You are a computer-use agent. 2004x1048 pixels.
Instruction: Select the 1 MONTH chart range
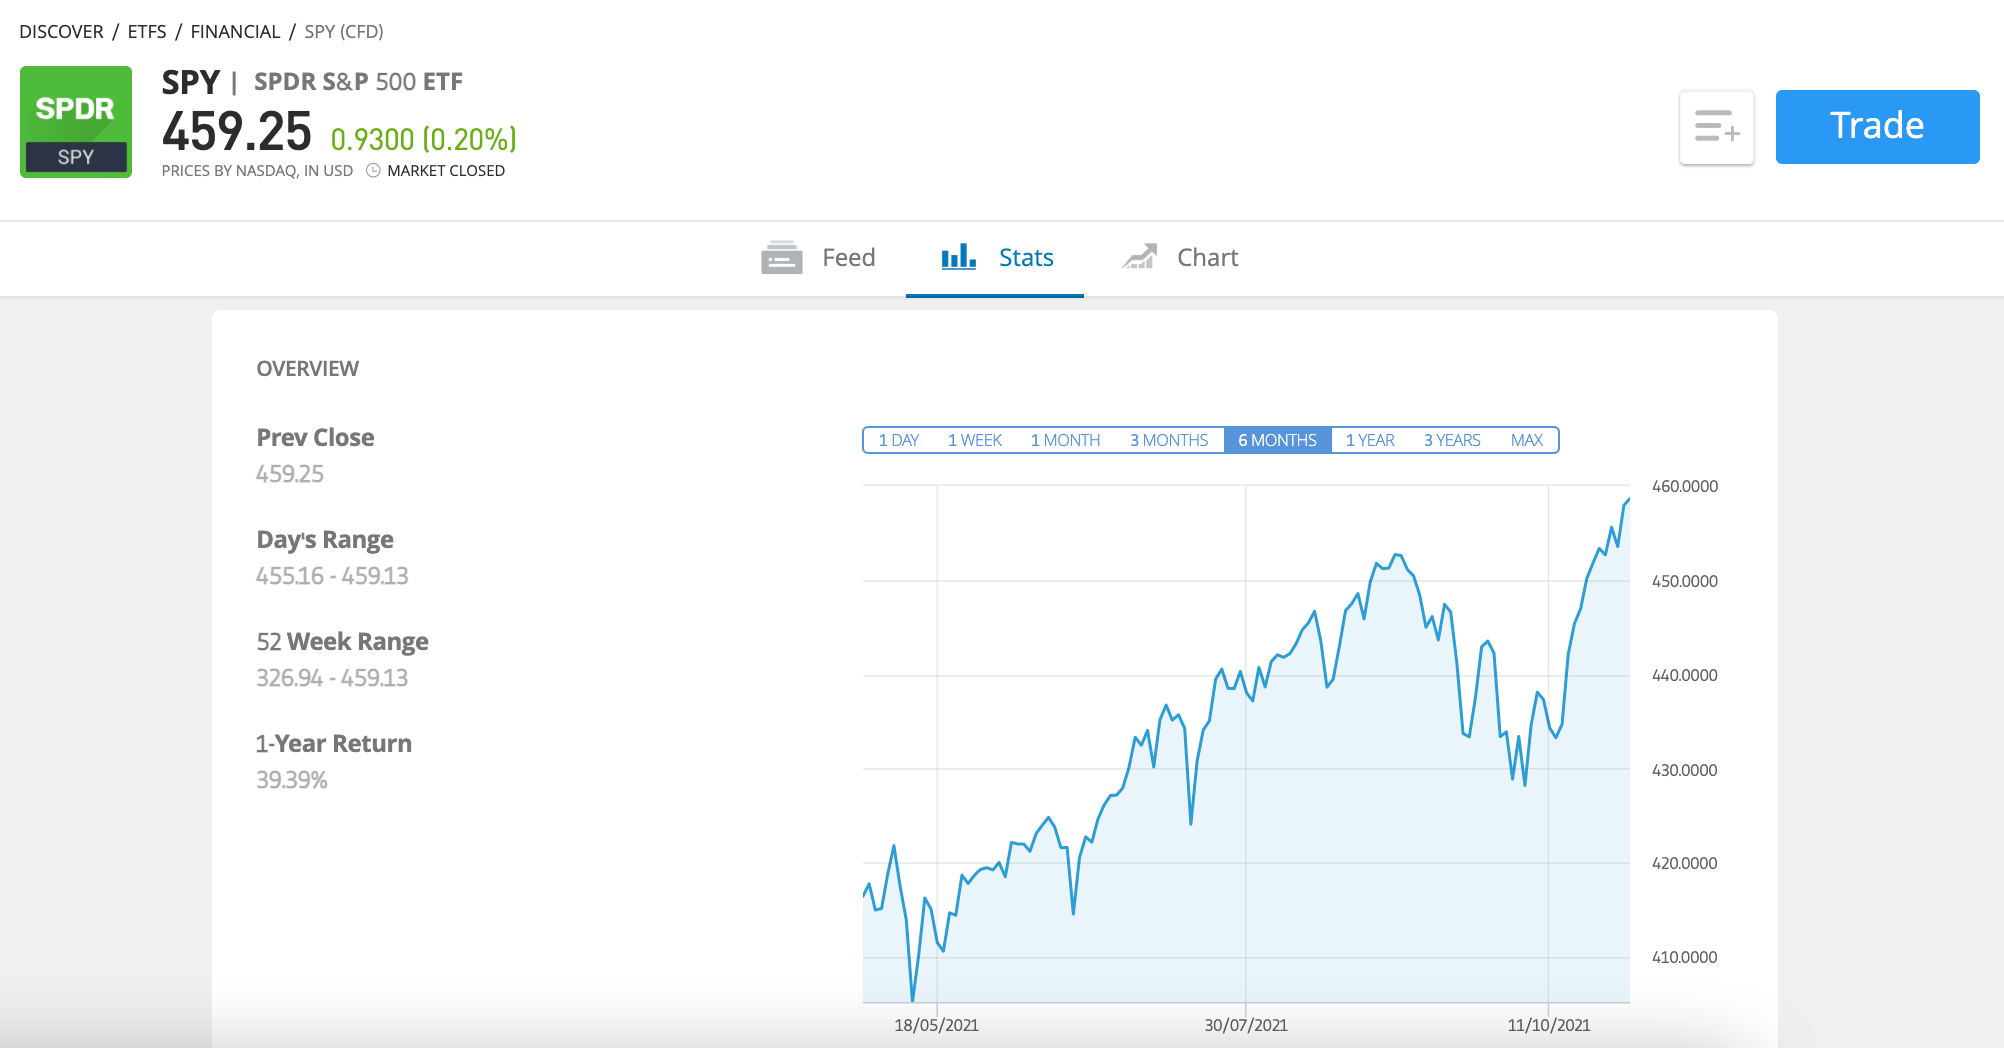click(1065, 440)
